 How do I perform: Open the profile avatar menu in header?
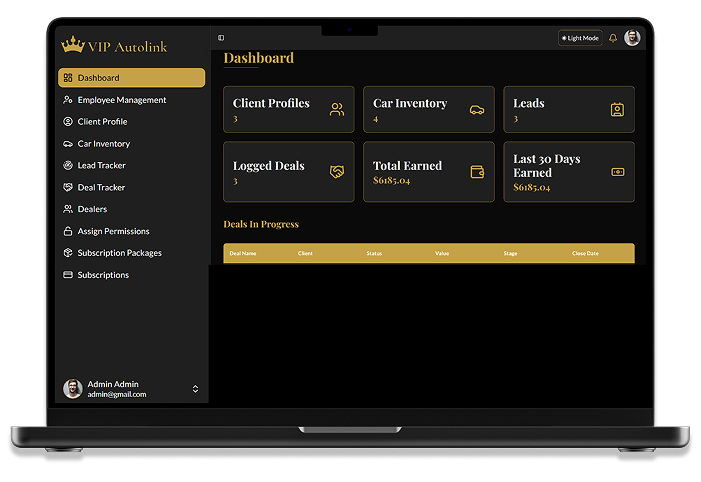(632, 38)
